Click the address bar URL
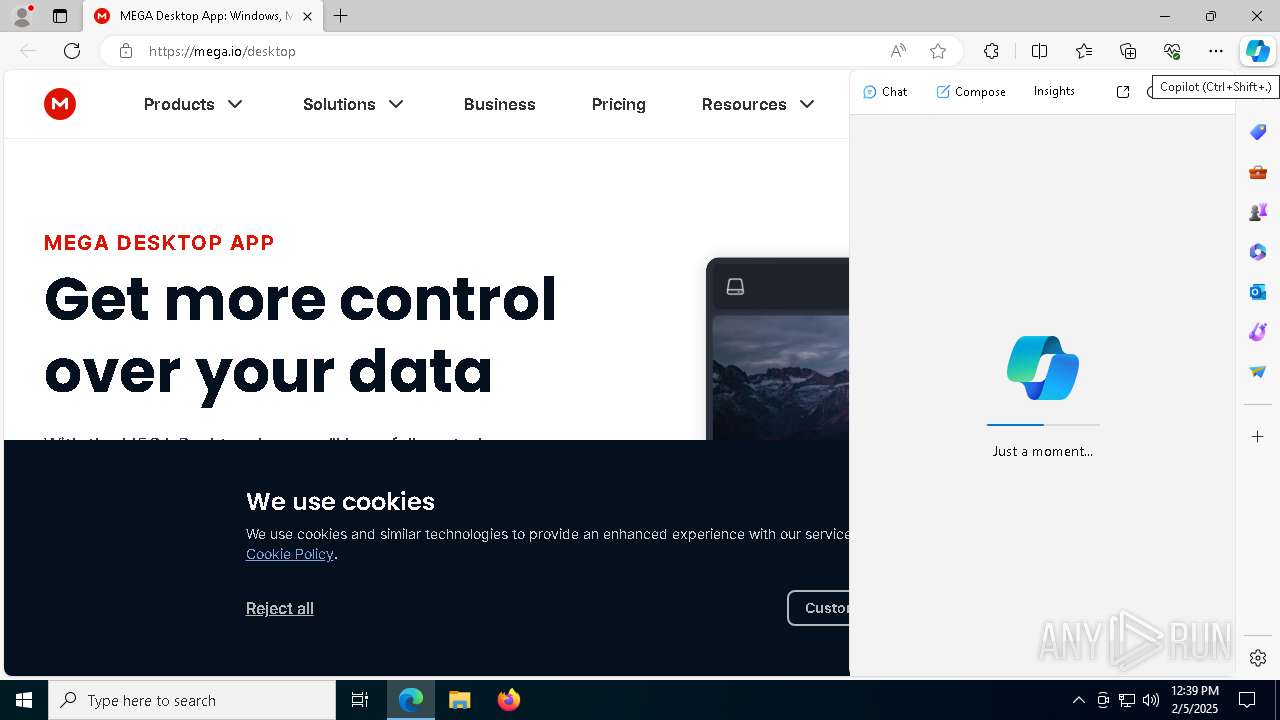Viewport: 1280px width, 720px height. (222, 51)
